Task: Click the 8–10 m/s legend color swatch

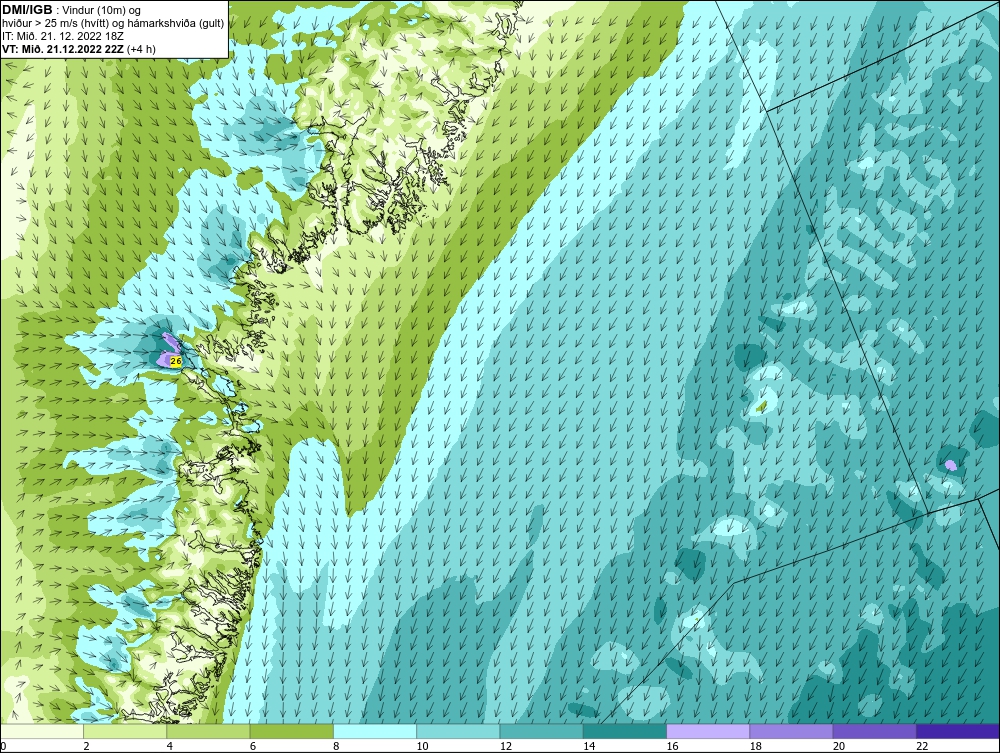Action: click(375, 731)
